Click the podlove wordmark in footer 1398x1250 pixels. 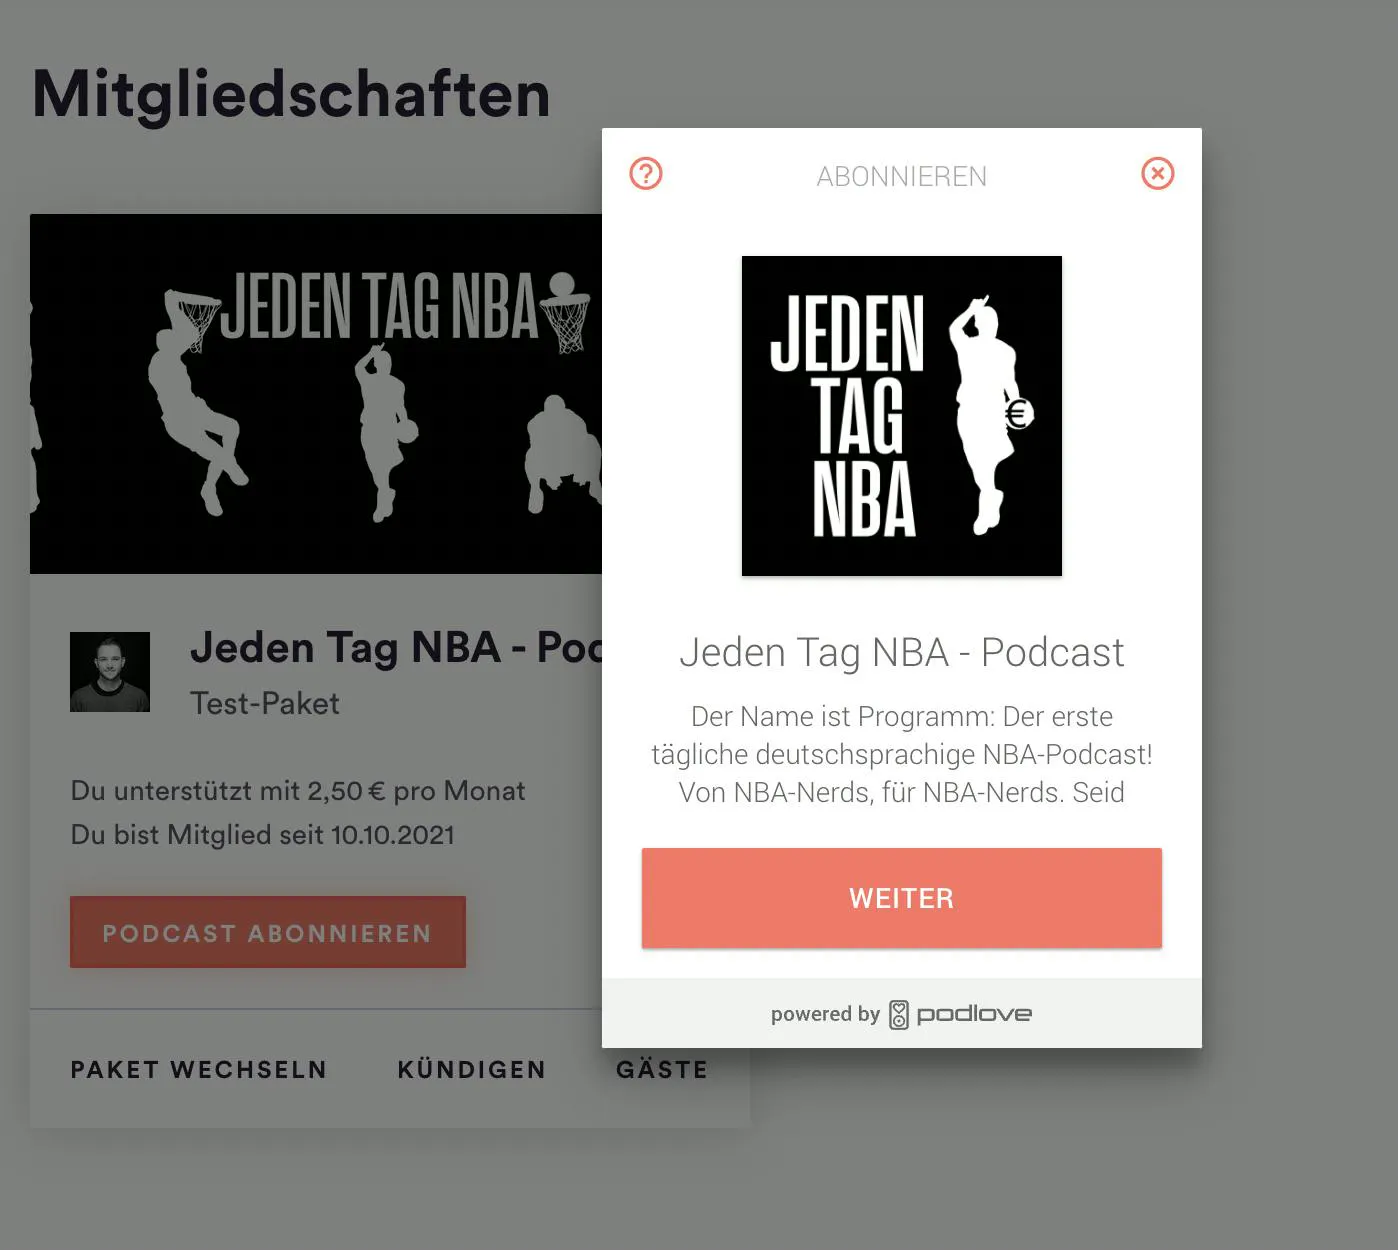pos(974,1014)
